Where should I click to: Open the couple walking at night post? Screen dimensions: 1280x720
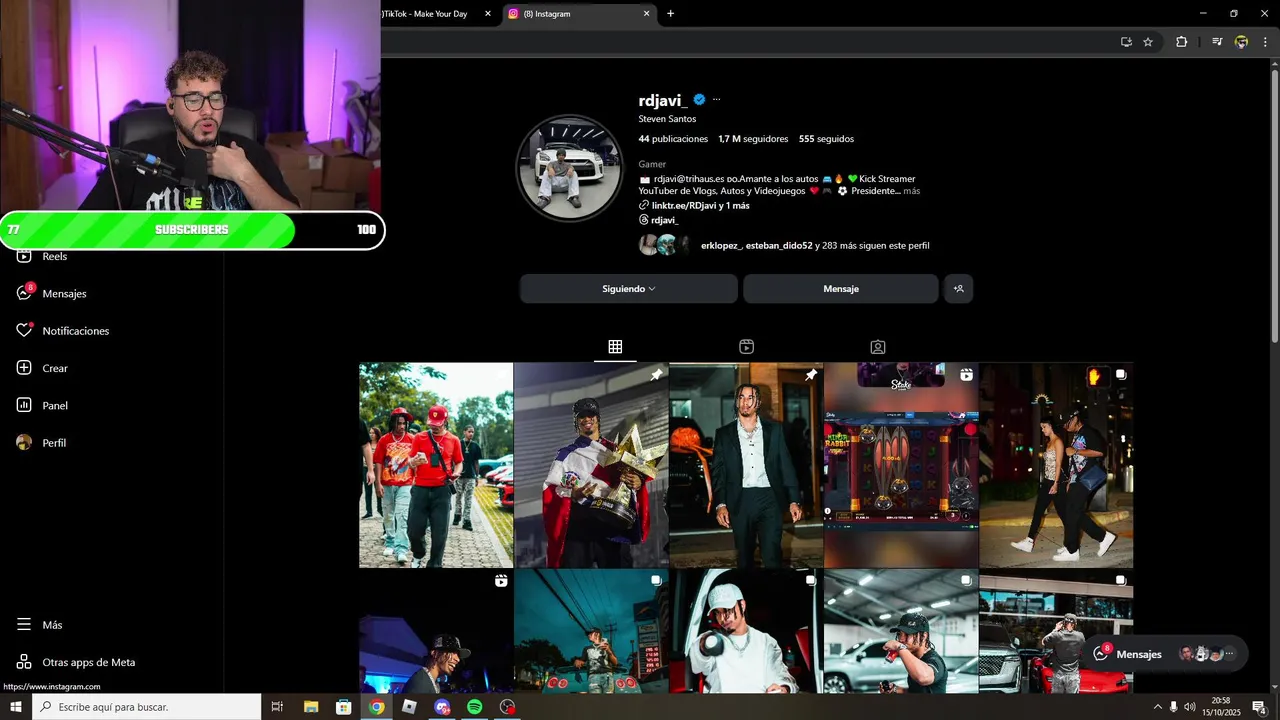[1056, 465]
